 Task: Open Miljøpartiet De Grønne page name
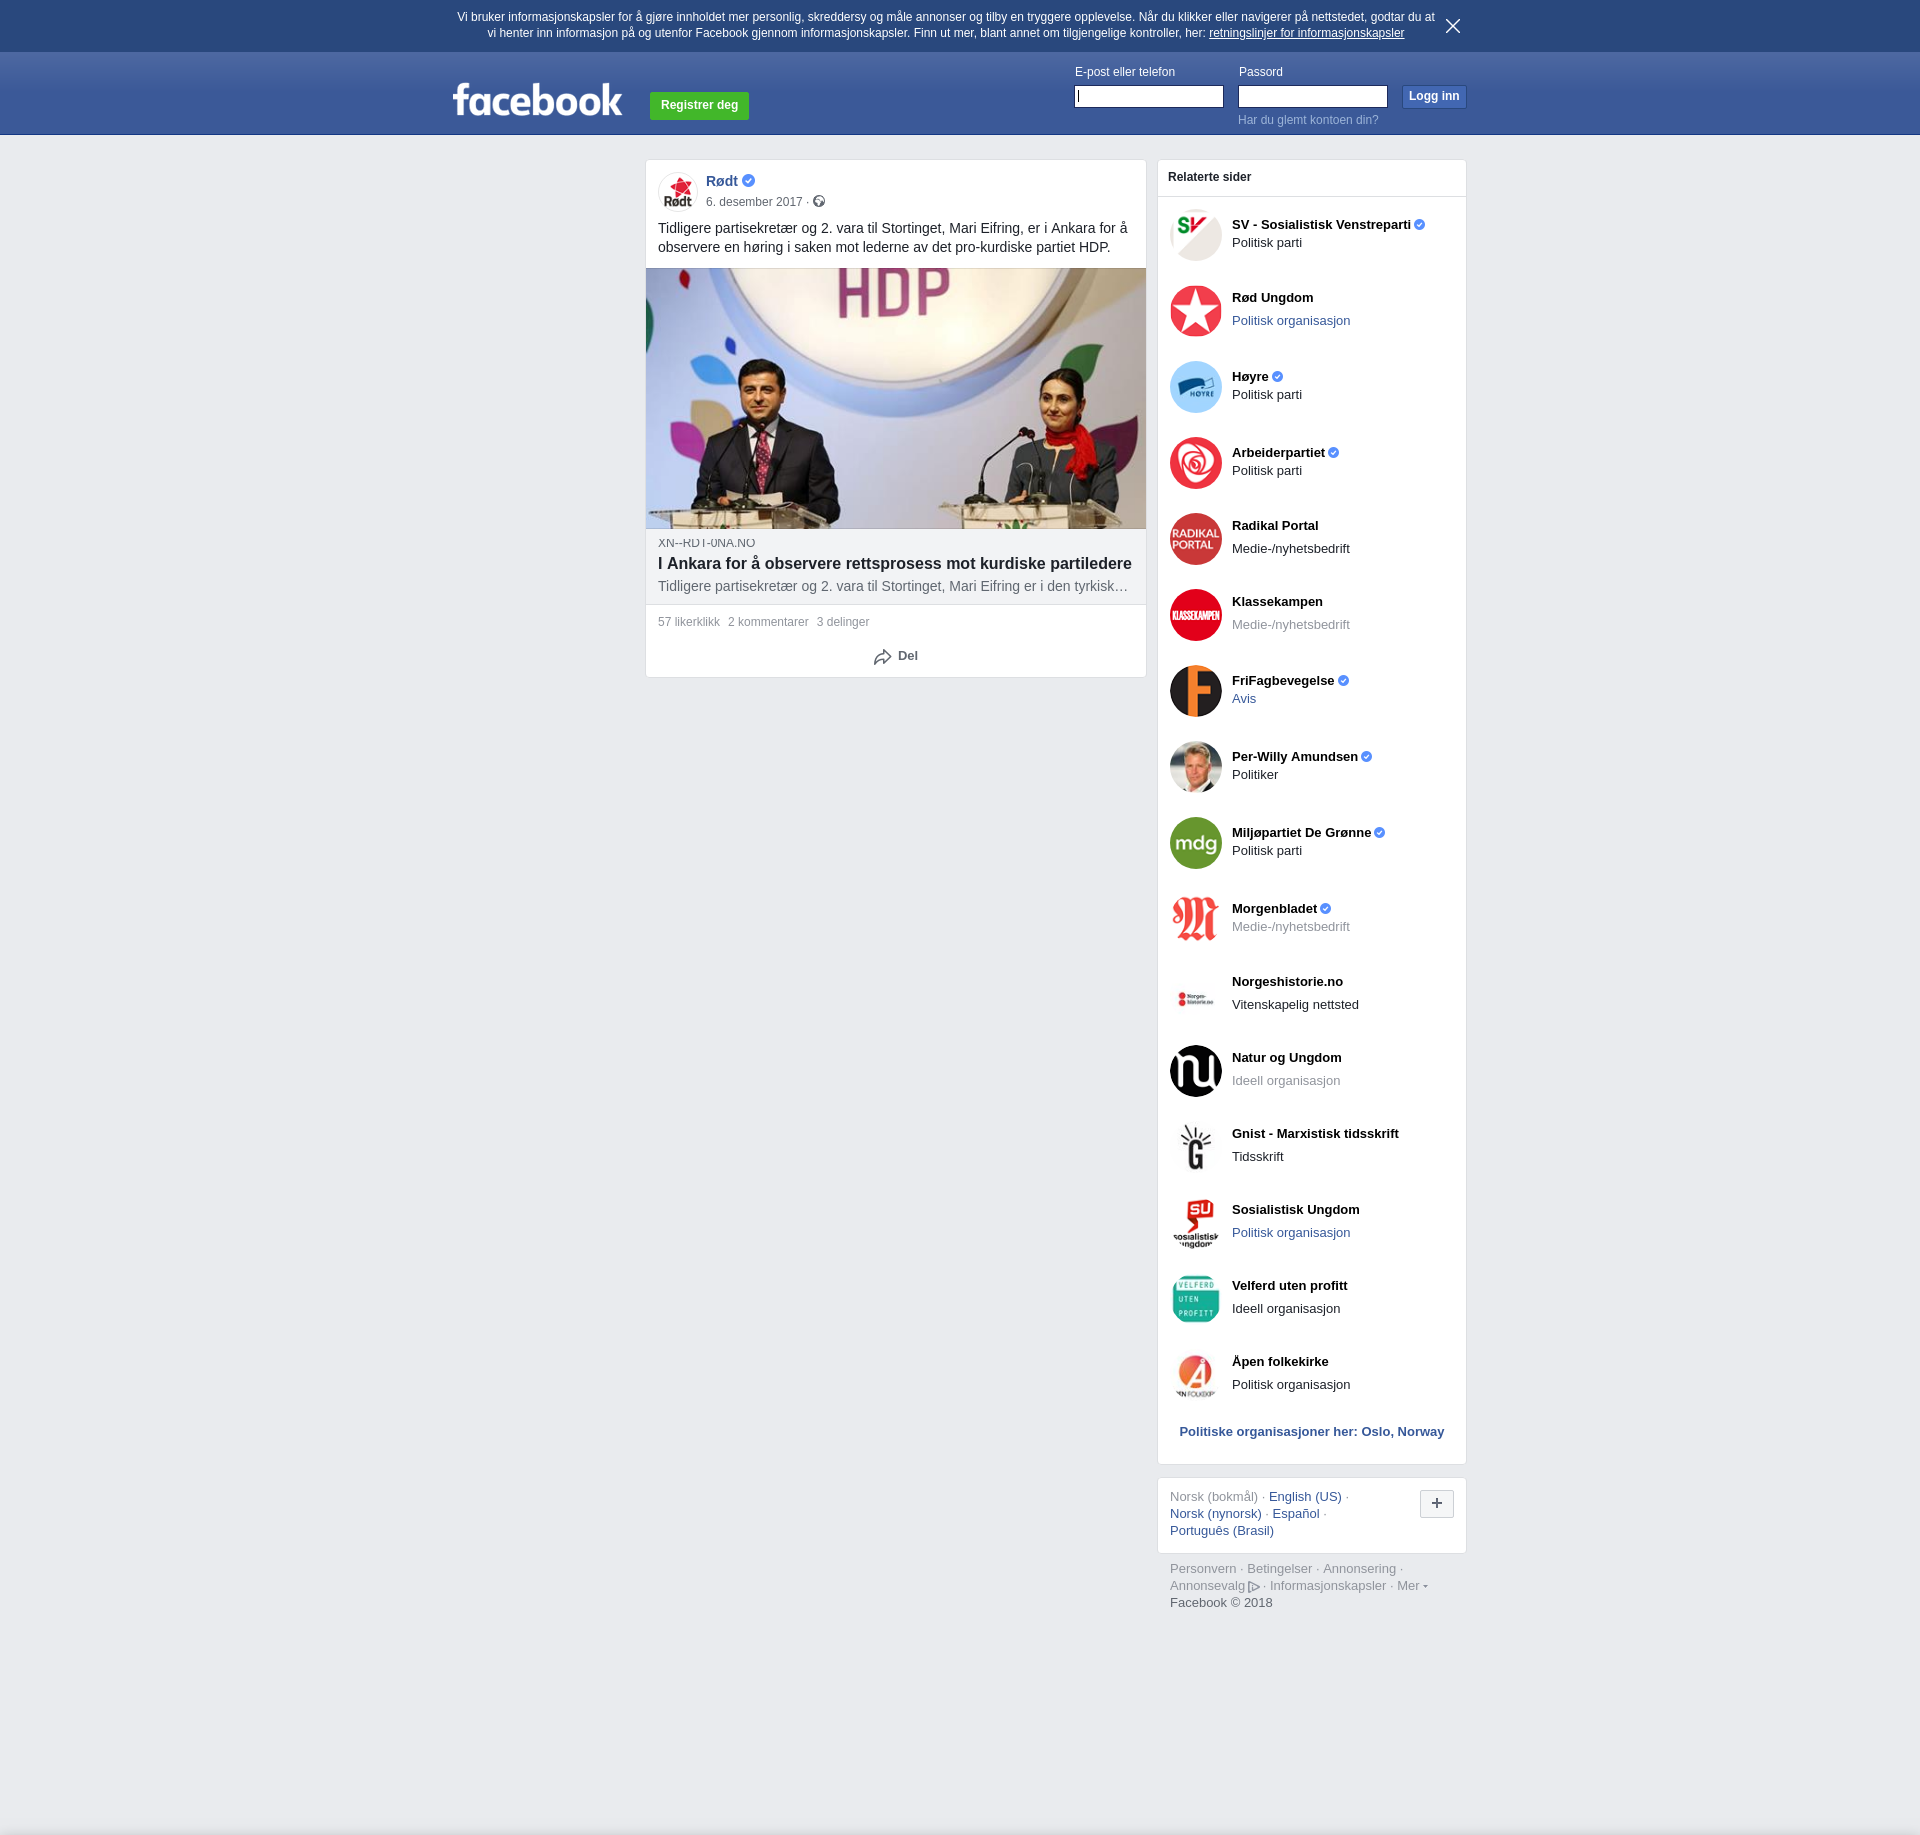tap(1301, 833)
